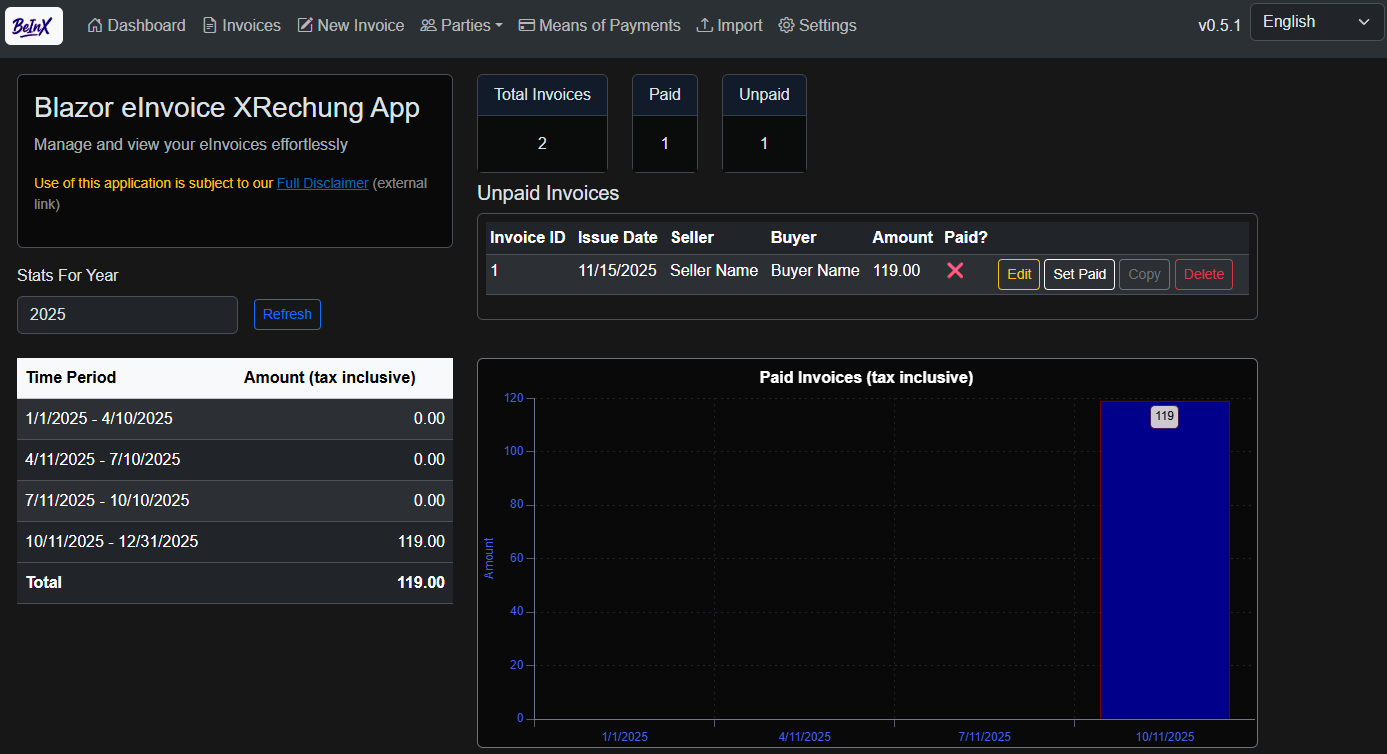Click the BeInX logo
The image size is (1387, 754).
pyautogui.click(x=33, y=25)
